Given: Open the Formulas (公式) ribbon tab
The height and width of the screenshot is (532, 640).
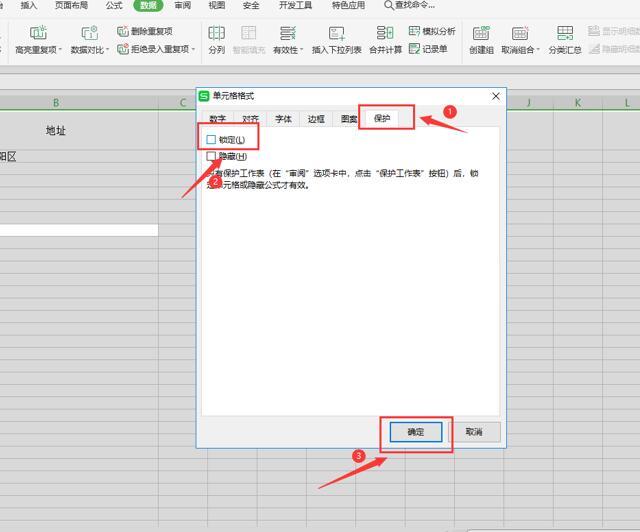Looking at the screenshot, I should (114, 5).
